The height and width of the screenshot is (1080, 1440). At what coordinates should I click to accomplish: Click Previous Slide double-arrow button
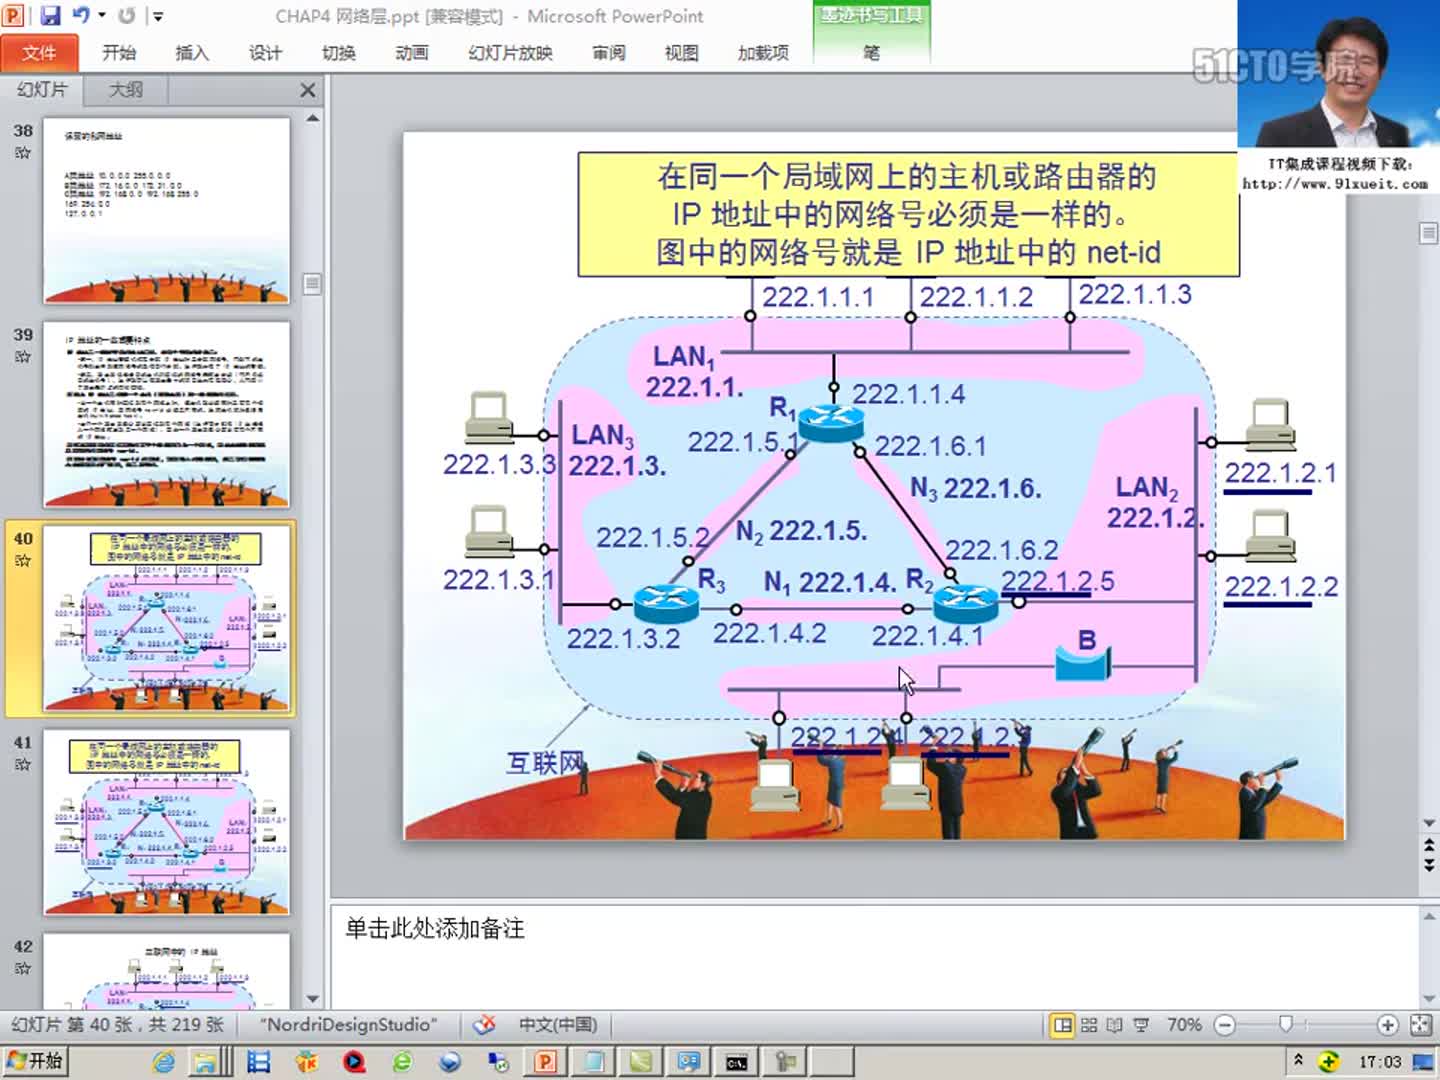pos(1429,846)
